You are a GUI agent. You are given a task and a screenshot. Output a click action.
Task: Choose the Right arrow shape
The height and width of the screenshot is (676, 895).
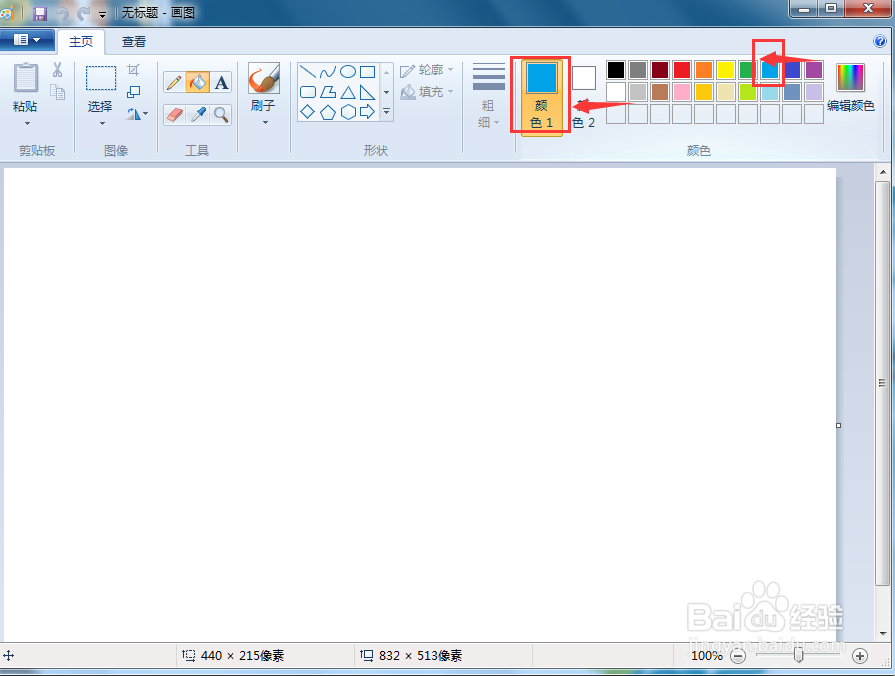pyautogui.click(x=368, y=112)
